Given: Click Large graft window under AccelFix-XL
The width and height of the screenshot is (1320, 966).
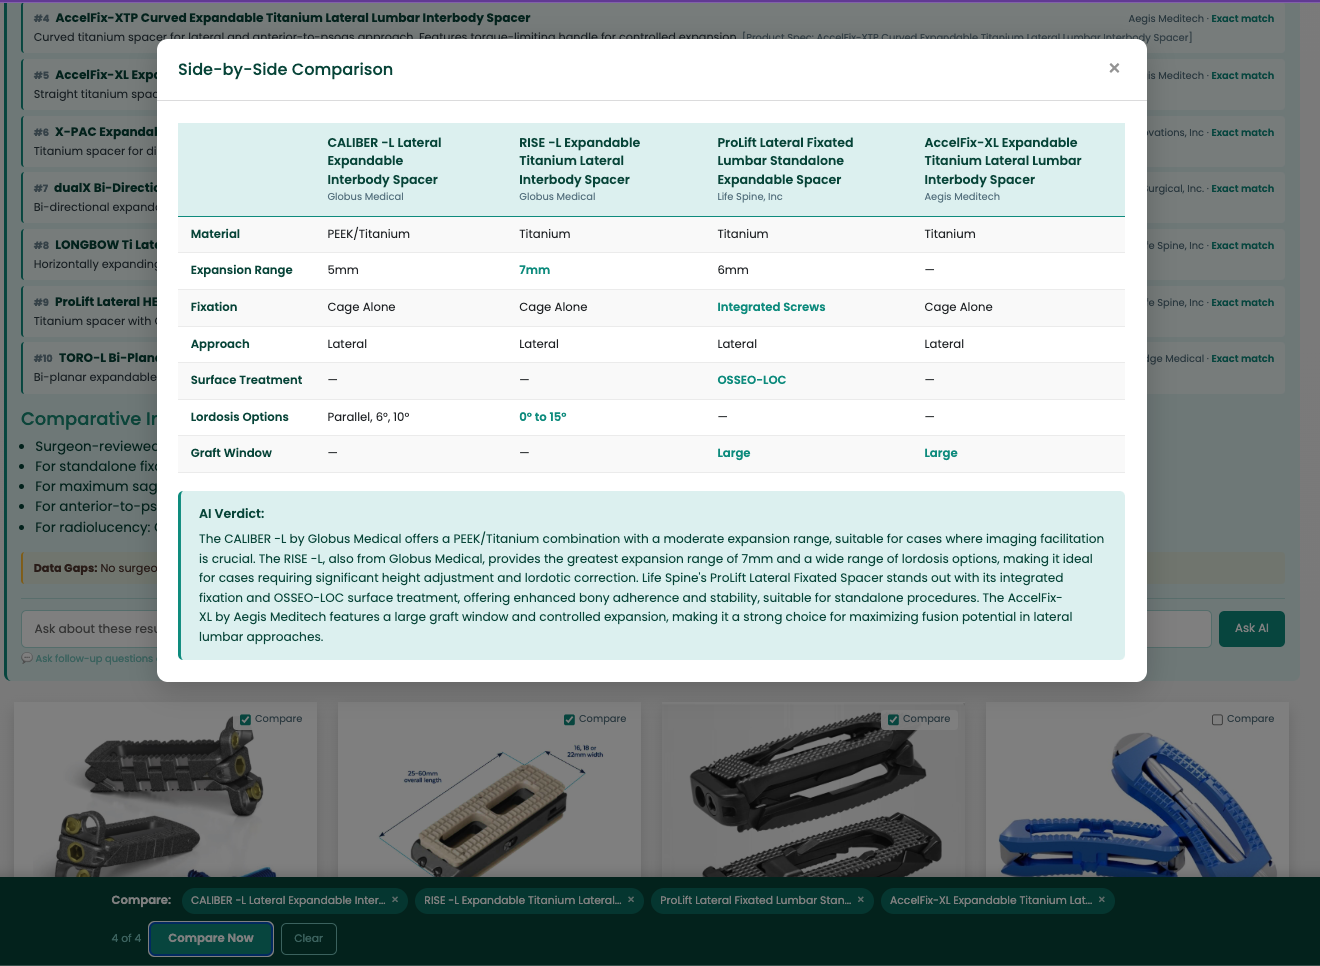Looking at the screenshot, I should coord(940,453).
